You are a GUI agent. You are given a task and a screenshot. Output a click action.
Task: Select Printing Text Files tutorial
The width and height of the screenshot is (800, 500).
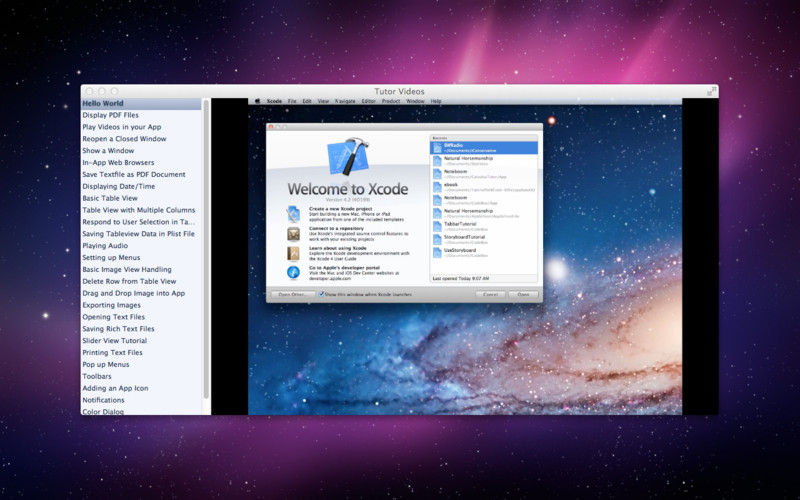pyautogui.click(x=141, y=352)
